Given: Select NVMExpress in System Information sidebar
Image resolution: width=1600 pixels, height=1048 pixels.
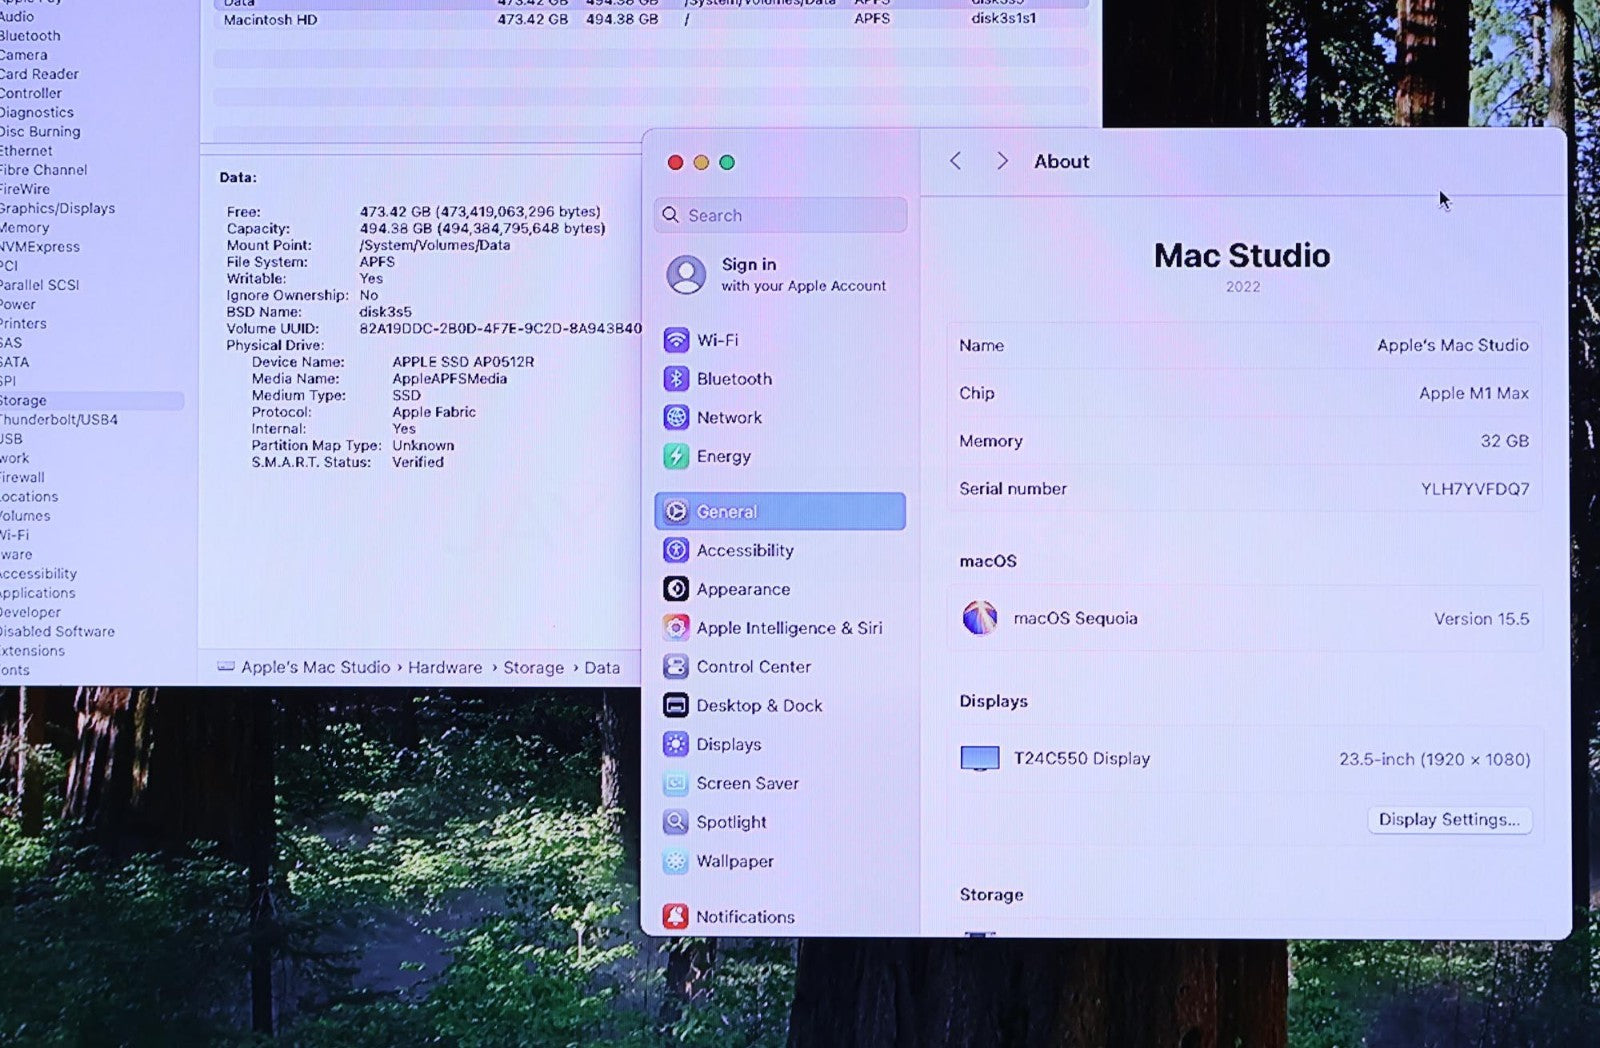Looking at the screenshot, I should click(39, 247).
